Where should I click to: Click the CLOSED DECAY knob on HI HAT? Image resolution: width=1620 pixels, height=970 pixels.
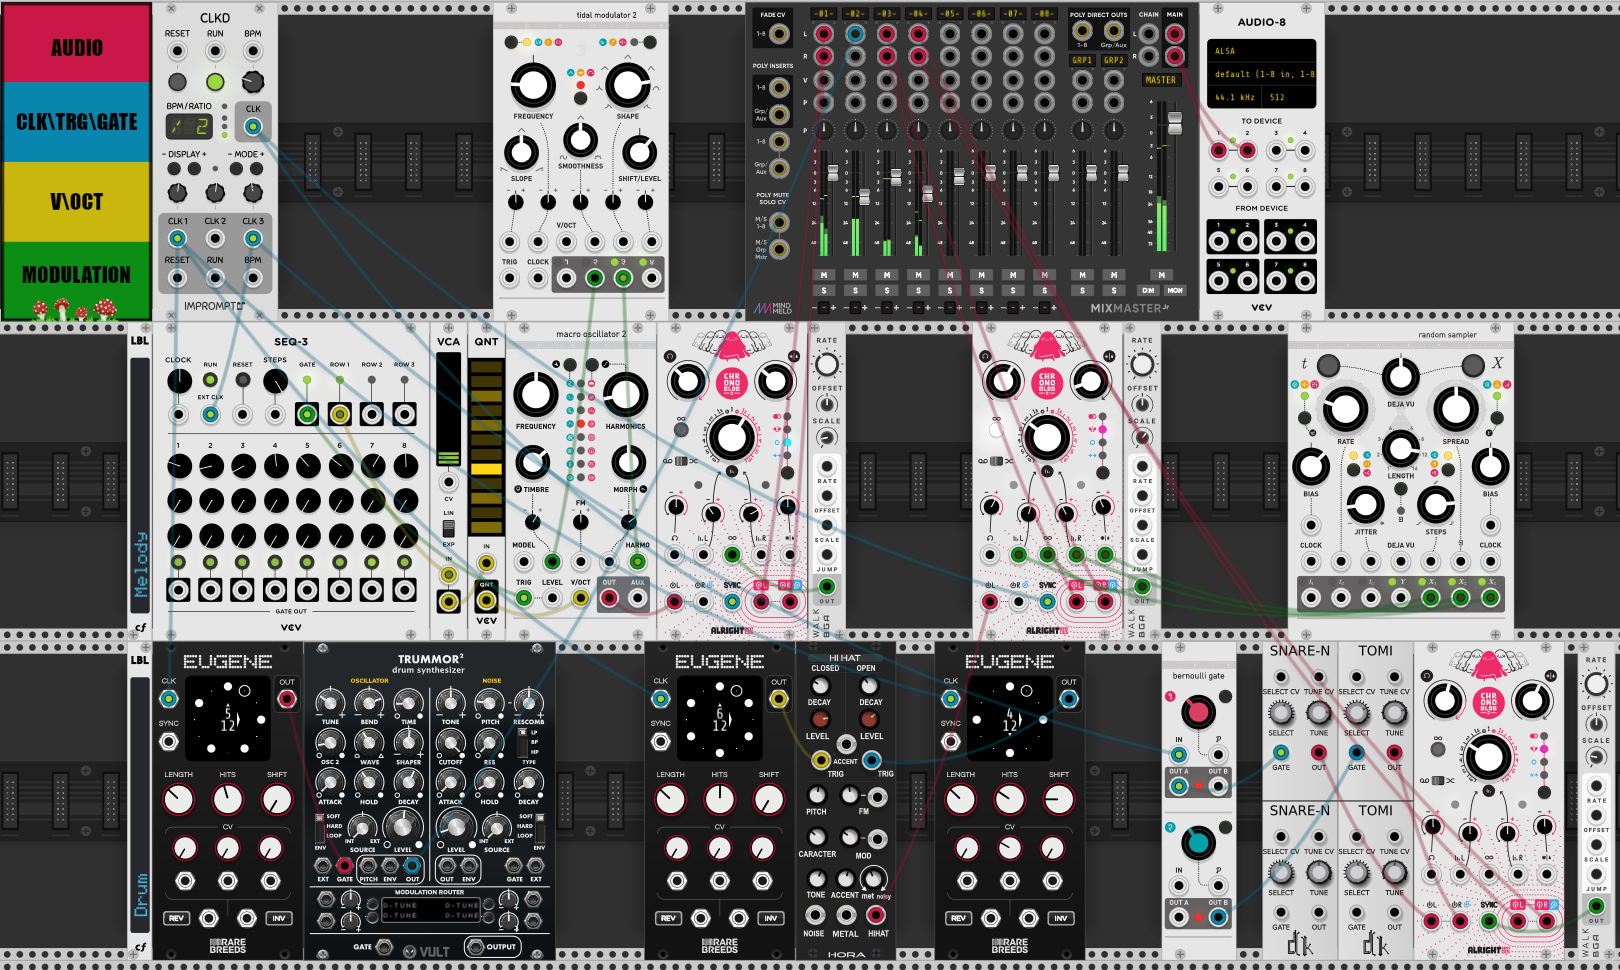pyautogui.click(x=820, y=685)
